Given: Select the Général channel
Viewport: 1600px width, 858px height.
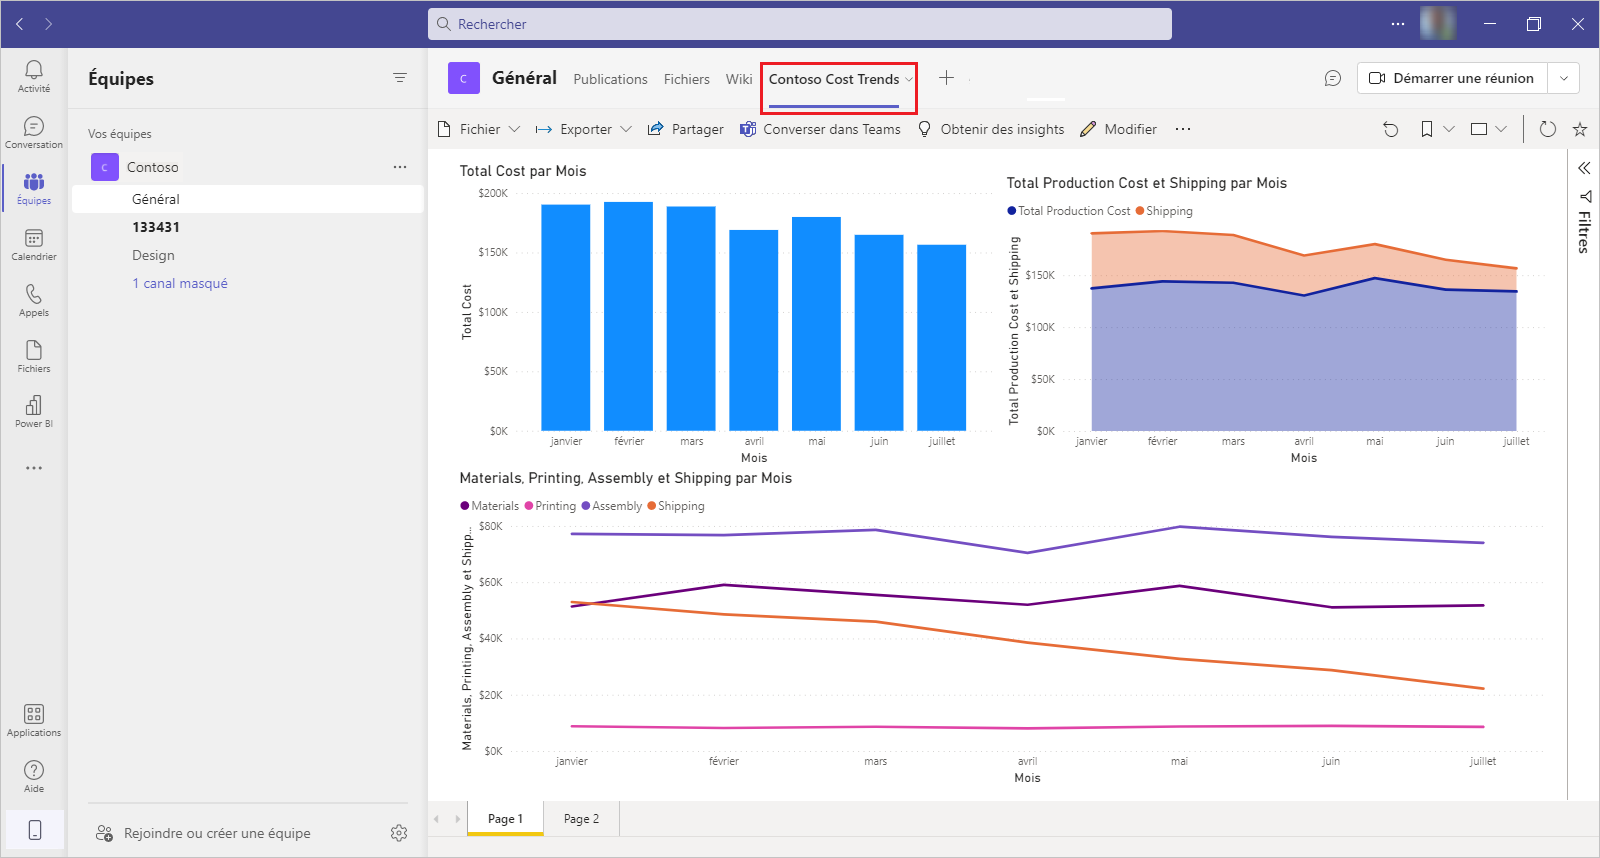Looking at the screenshot, I should click(x=248, y=199).
